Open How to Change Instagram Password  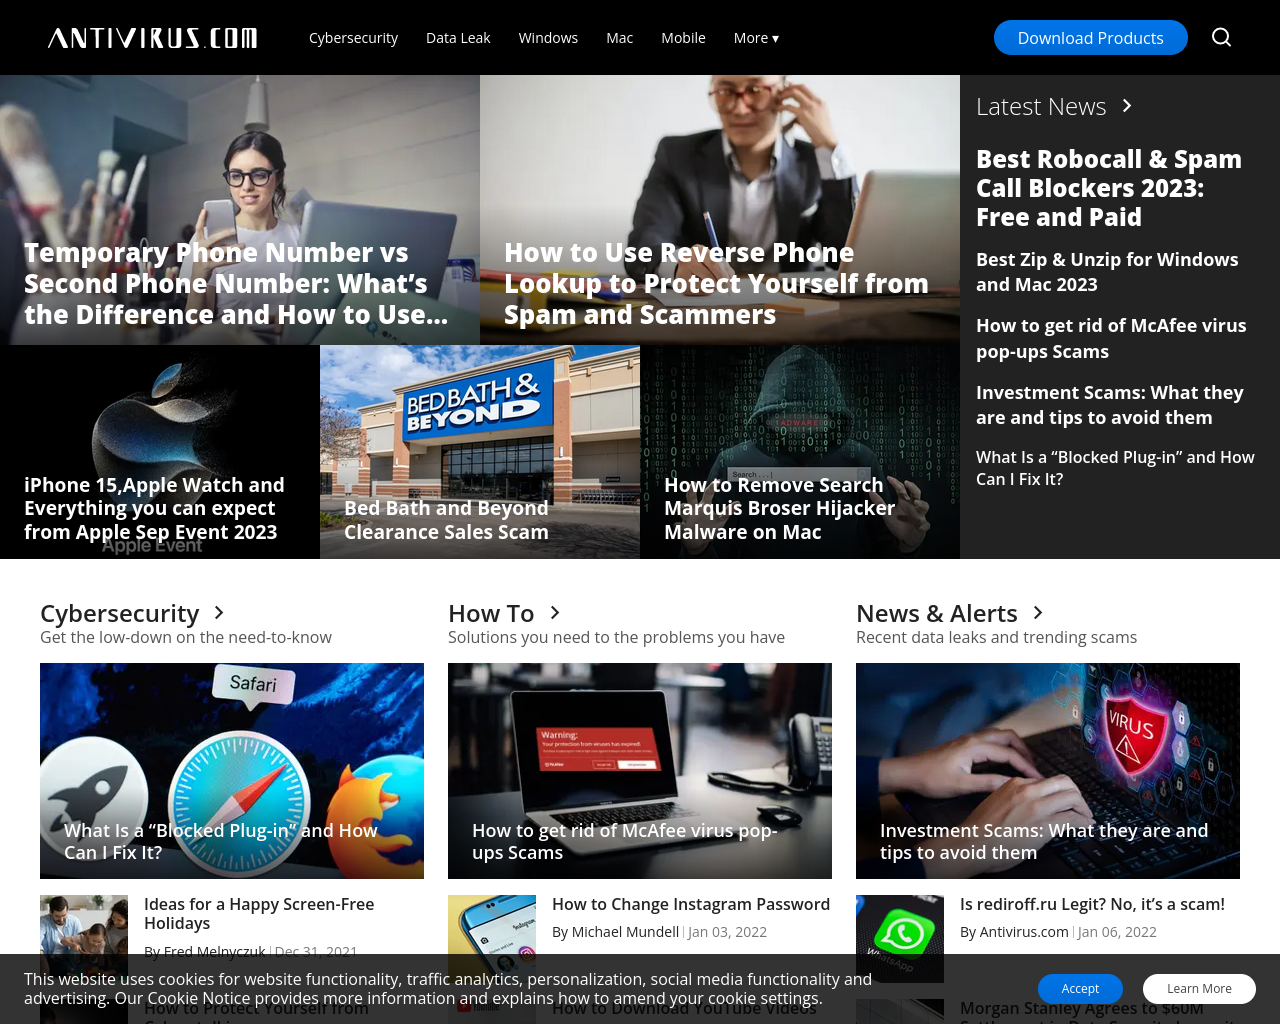pyautogui.click(x=691, y=904)
